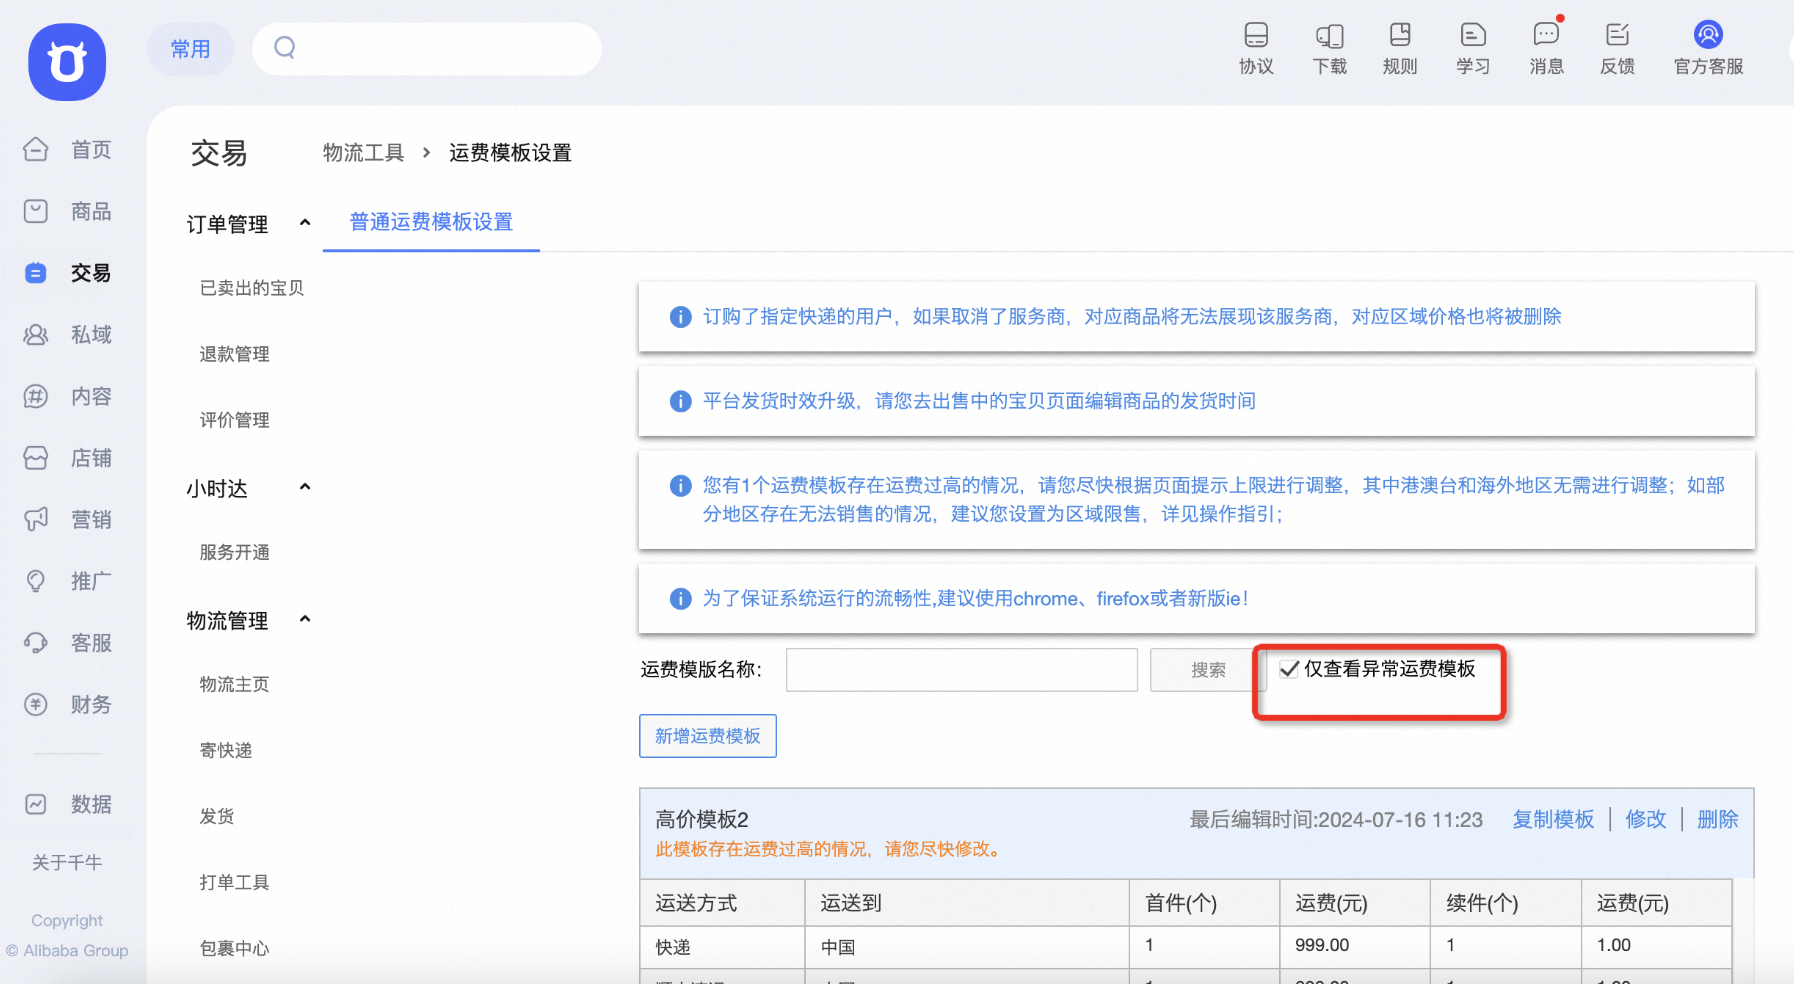Collapse the 订单管理 menu section
This screenshot has width=1794, height=984.
point(305,223)
